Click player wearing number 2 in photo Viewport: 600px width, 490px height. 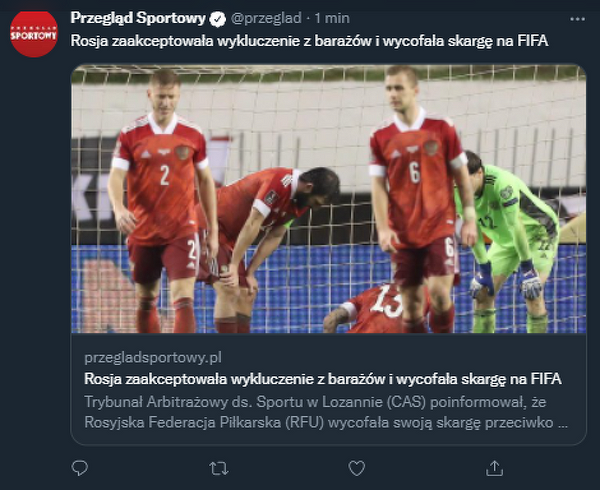click(x=161, y=201)
